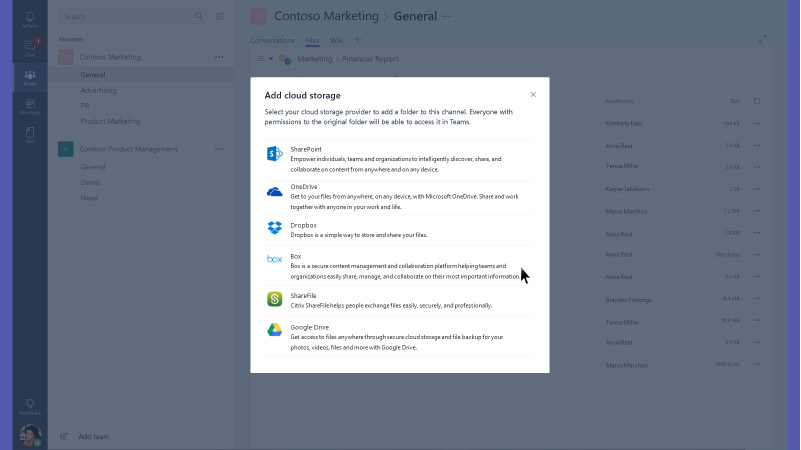Open more options for Contoso Marketing team
Screen dimensions: 801x450
point(219,57)
